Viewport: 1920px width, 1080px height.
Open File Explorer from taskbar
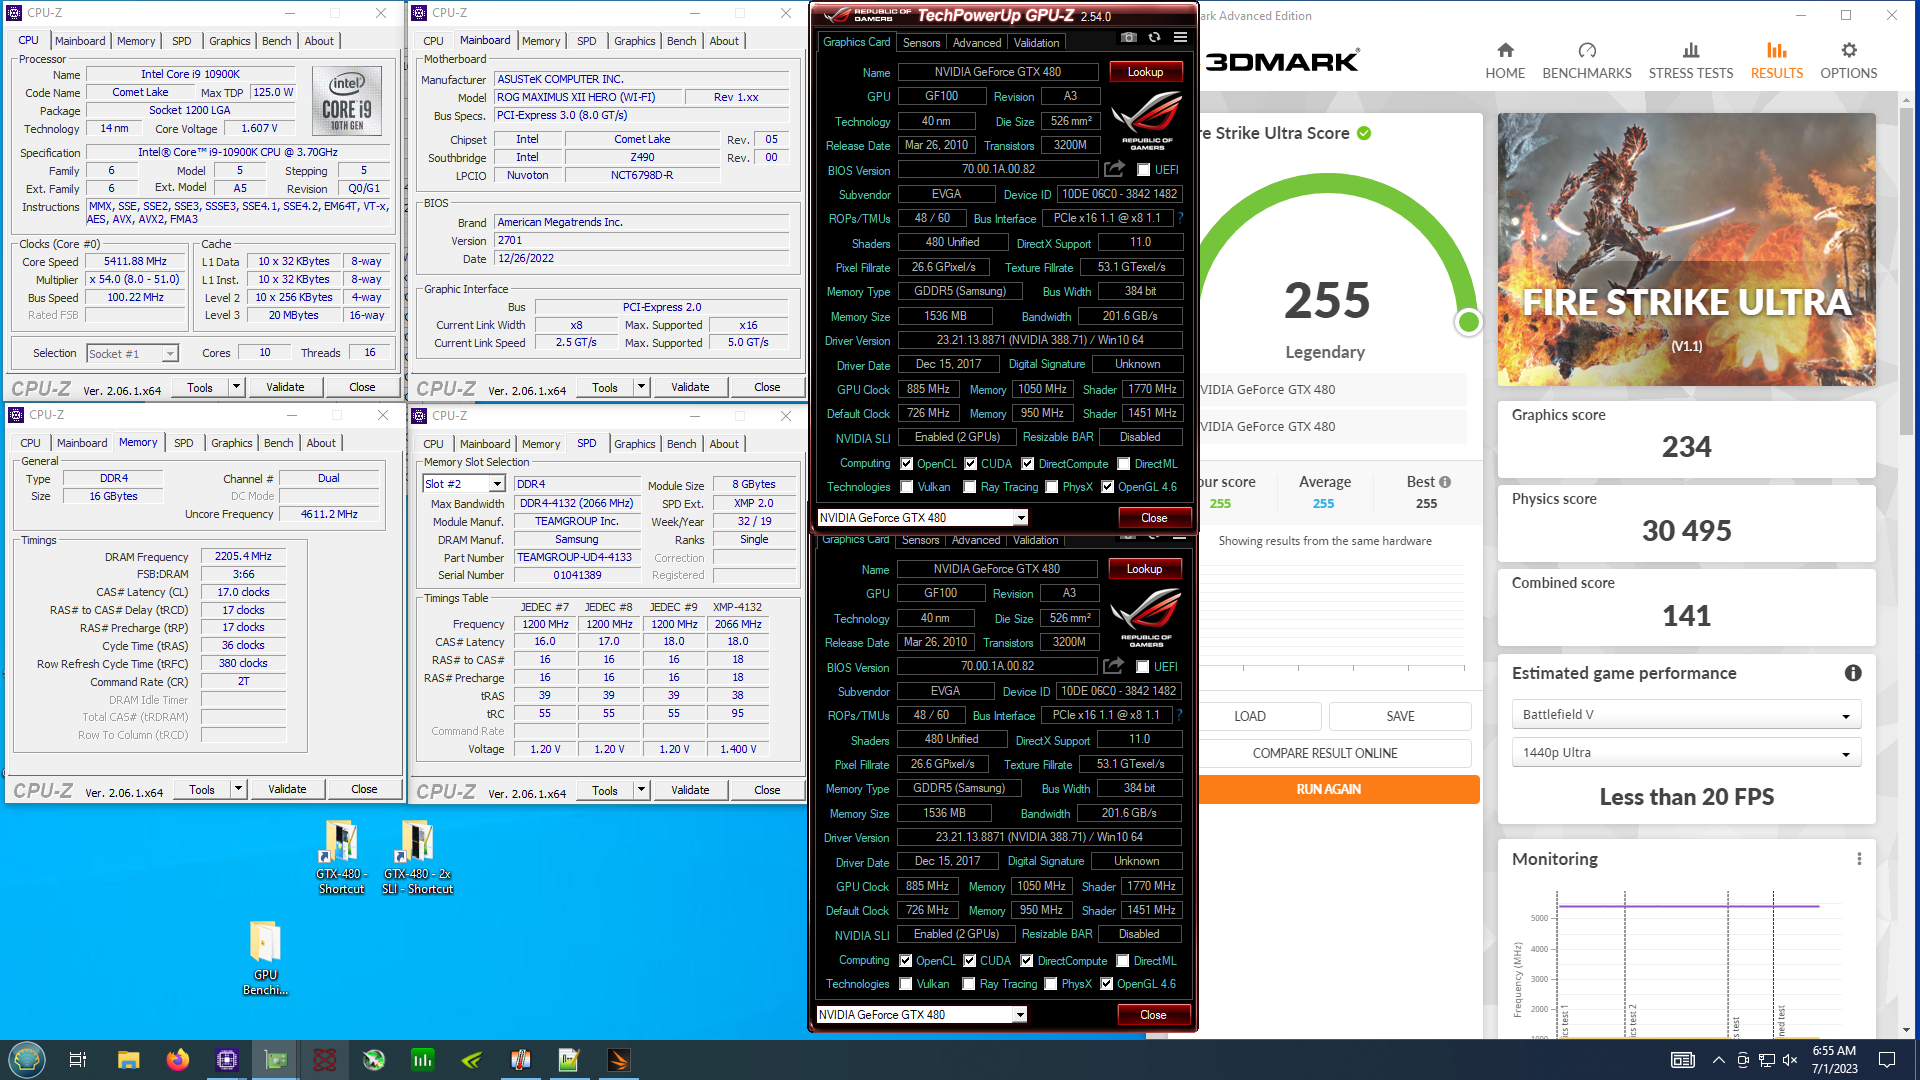coord(128,1060)
